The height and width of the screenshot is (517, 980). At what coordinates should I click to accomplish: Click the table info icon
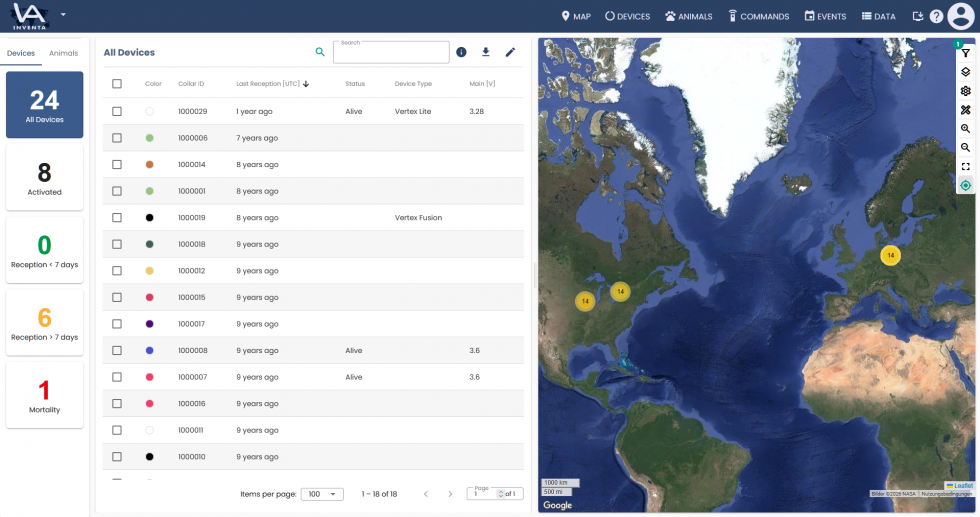pos(461,52)
